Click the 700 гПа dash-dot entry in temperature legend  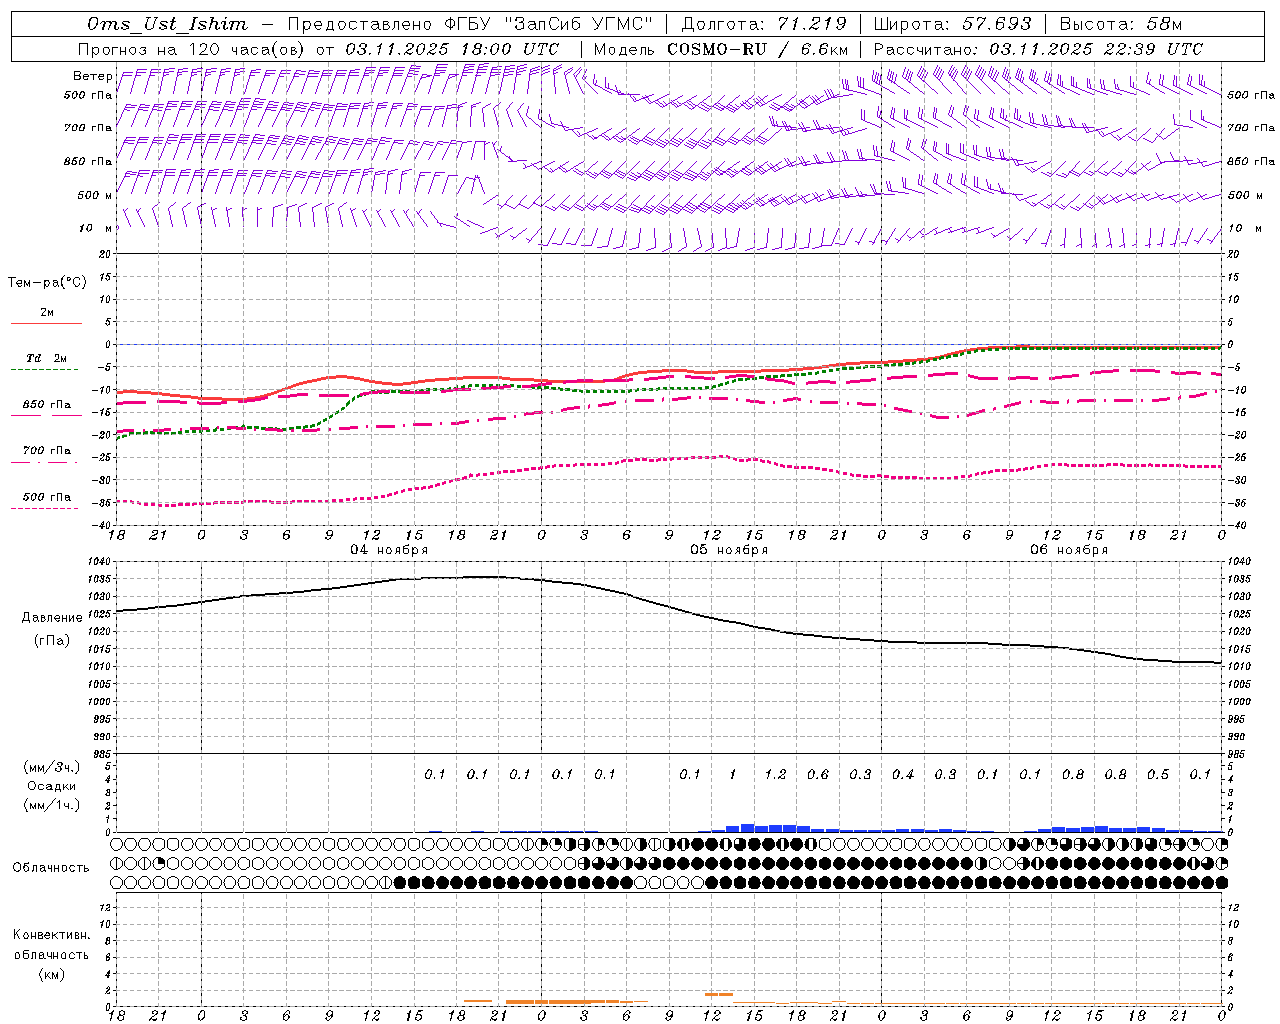coord(47,451)
